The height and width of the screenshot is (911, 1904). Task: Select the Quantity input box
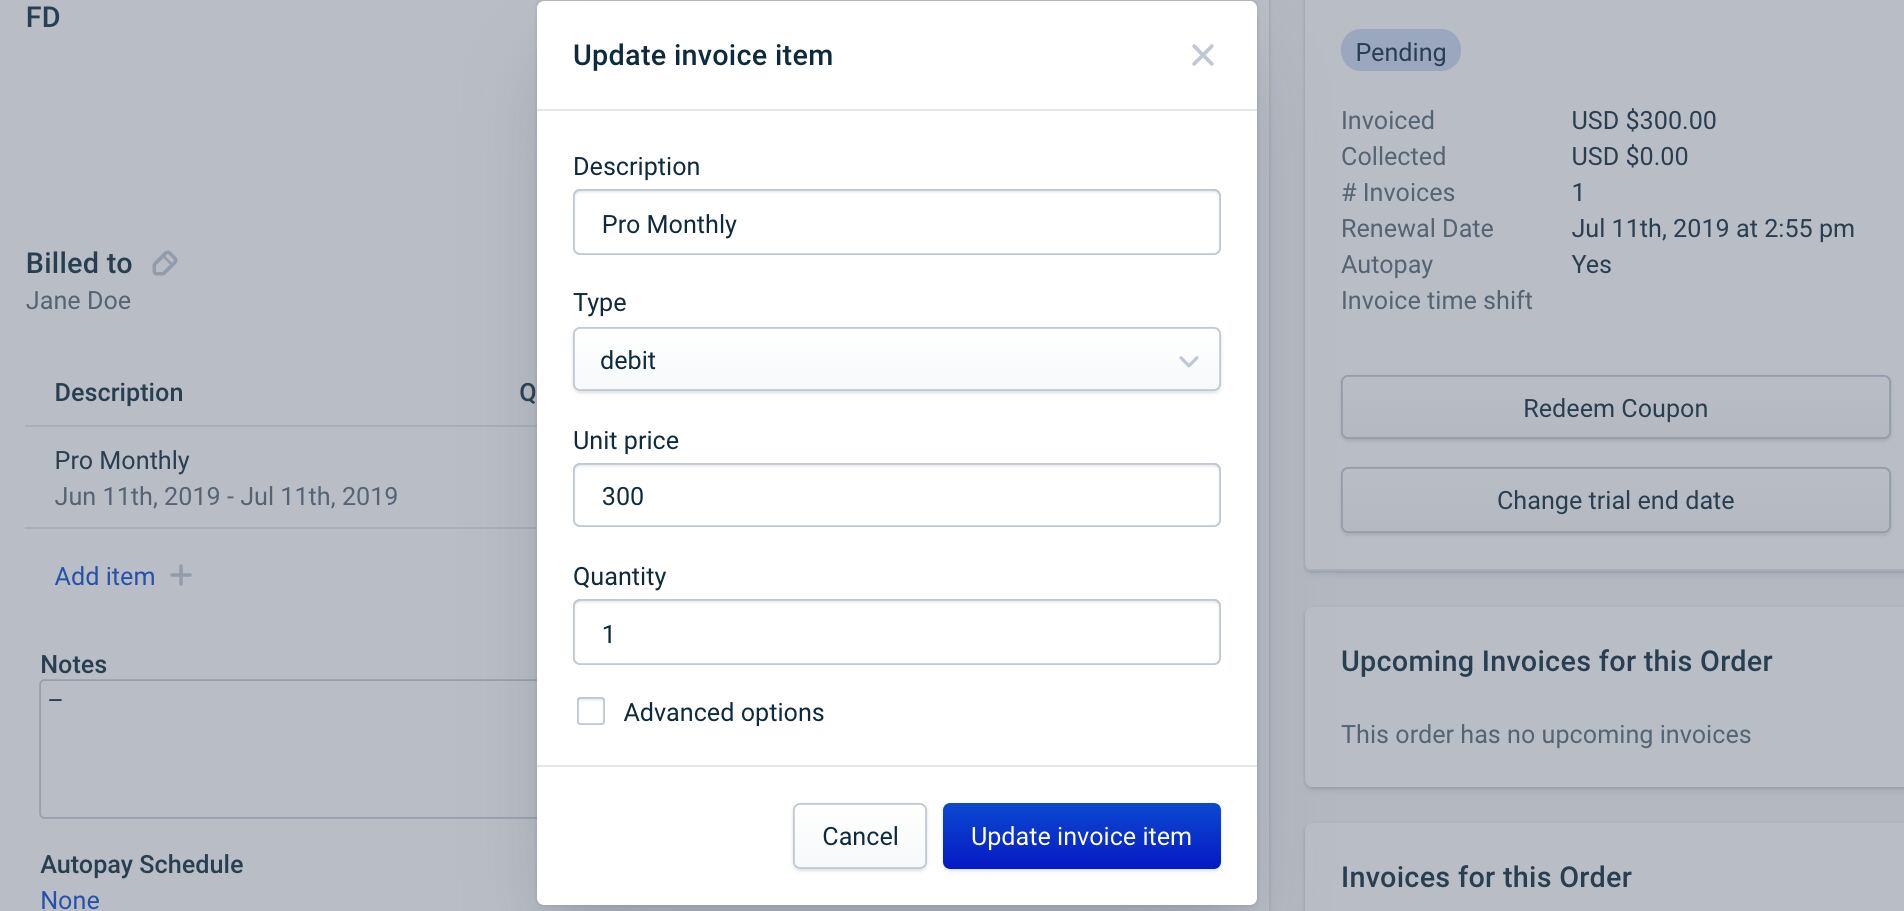896,633
